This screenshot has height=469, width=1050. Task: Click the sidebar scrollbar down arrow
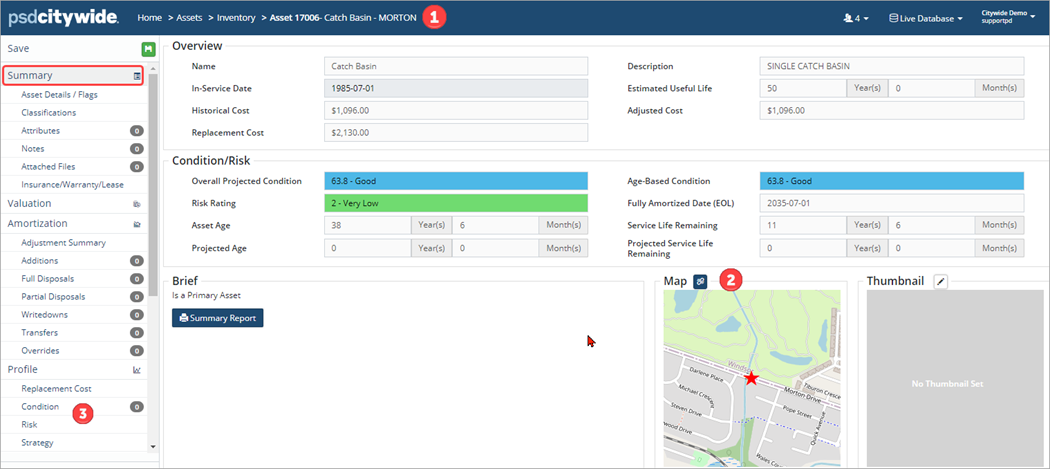pyautogui.click(x=153, y=446)
